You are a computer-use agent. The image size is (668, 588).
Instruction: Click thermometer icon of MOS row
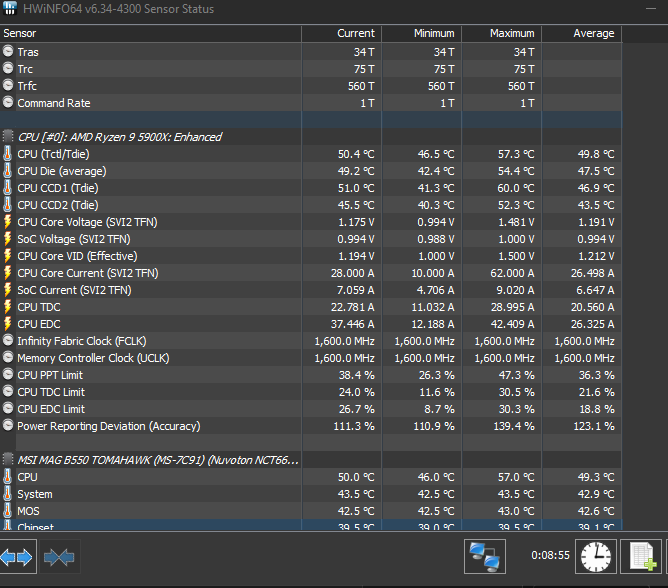pyautogui.click(x=7, y=511)
